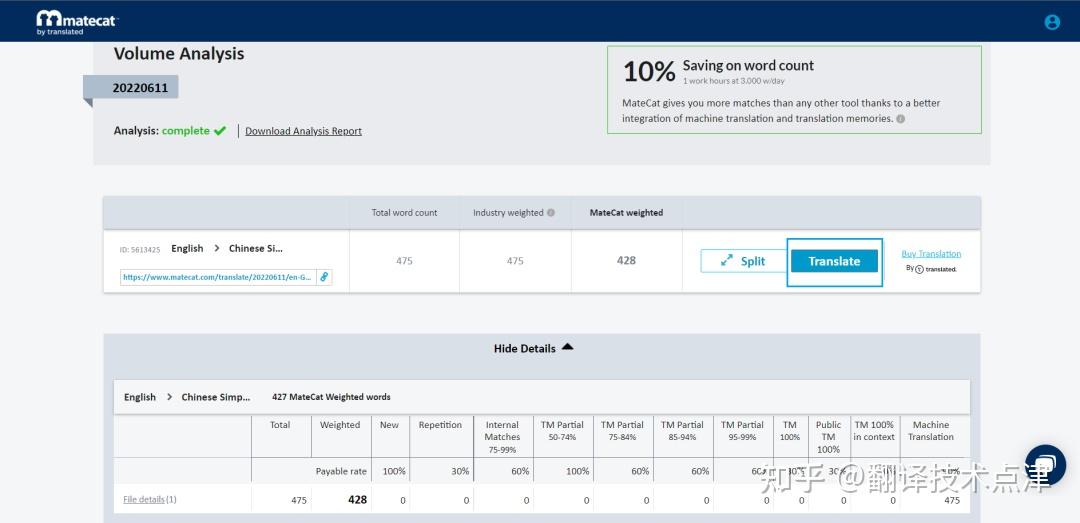This screenshot has height=523, width=1080.
Task: Click info icon next to Industry weighted
Action: coord(551,213)
